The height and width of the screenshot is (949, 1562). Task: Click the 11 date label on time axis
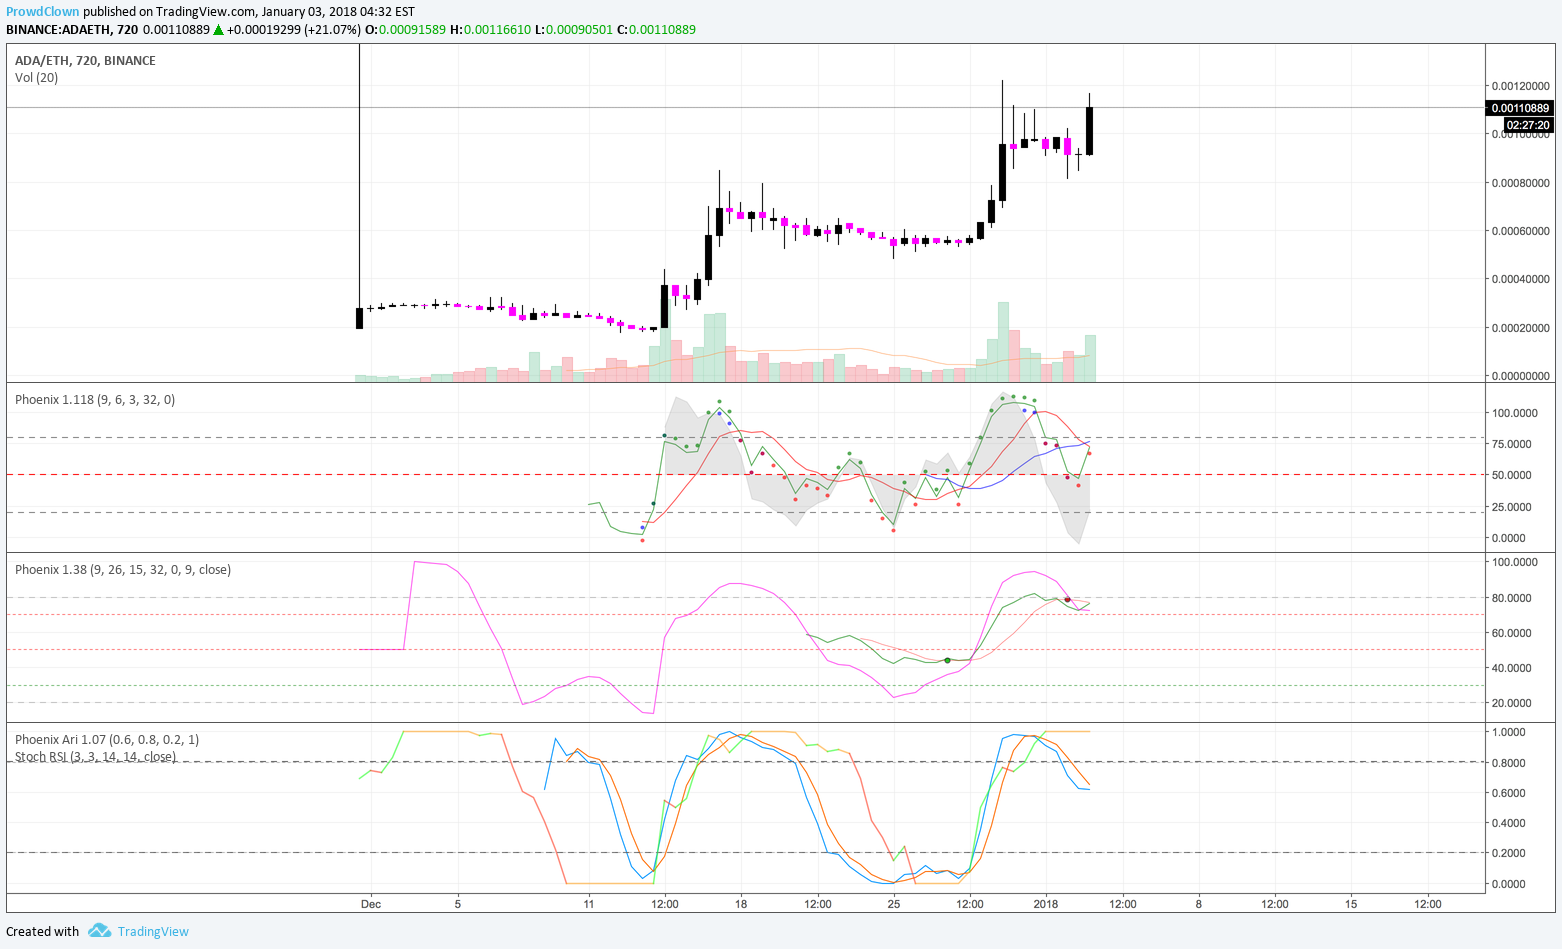click(589, 904)
